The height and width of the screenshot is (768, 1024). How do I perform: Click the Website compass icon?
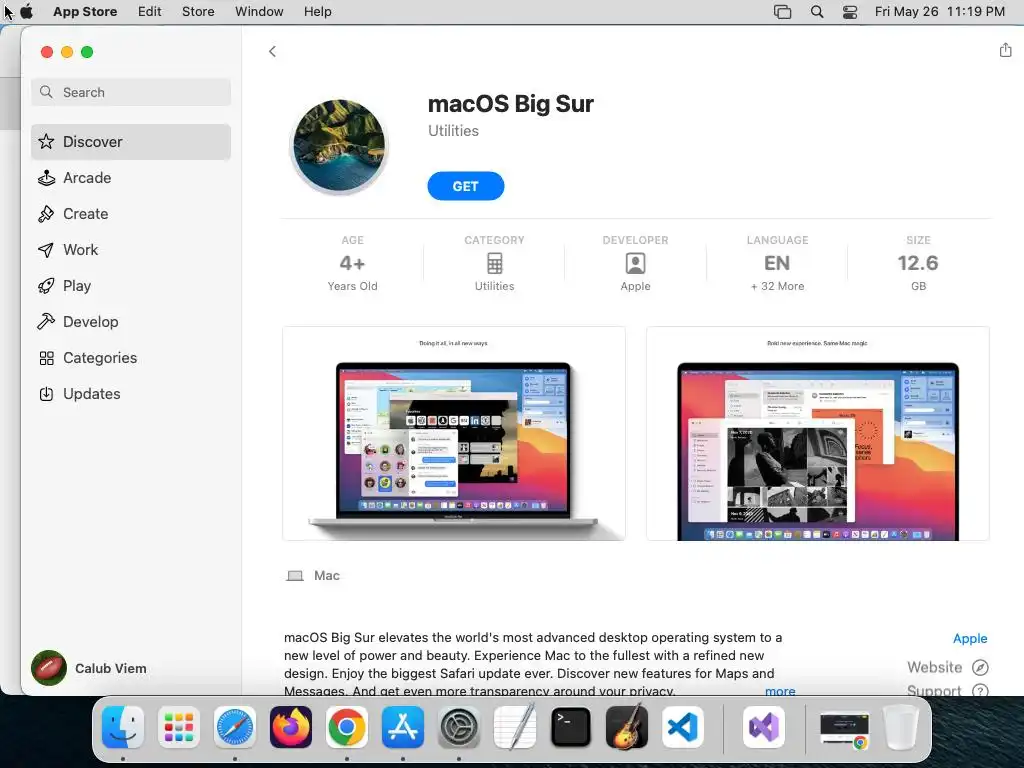(980, 667)
